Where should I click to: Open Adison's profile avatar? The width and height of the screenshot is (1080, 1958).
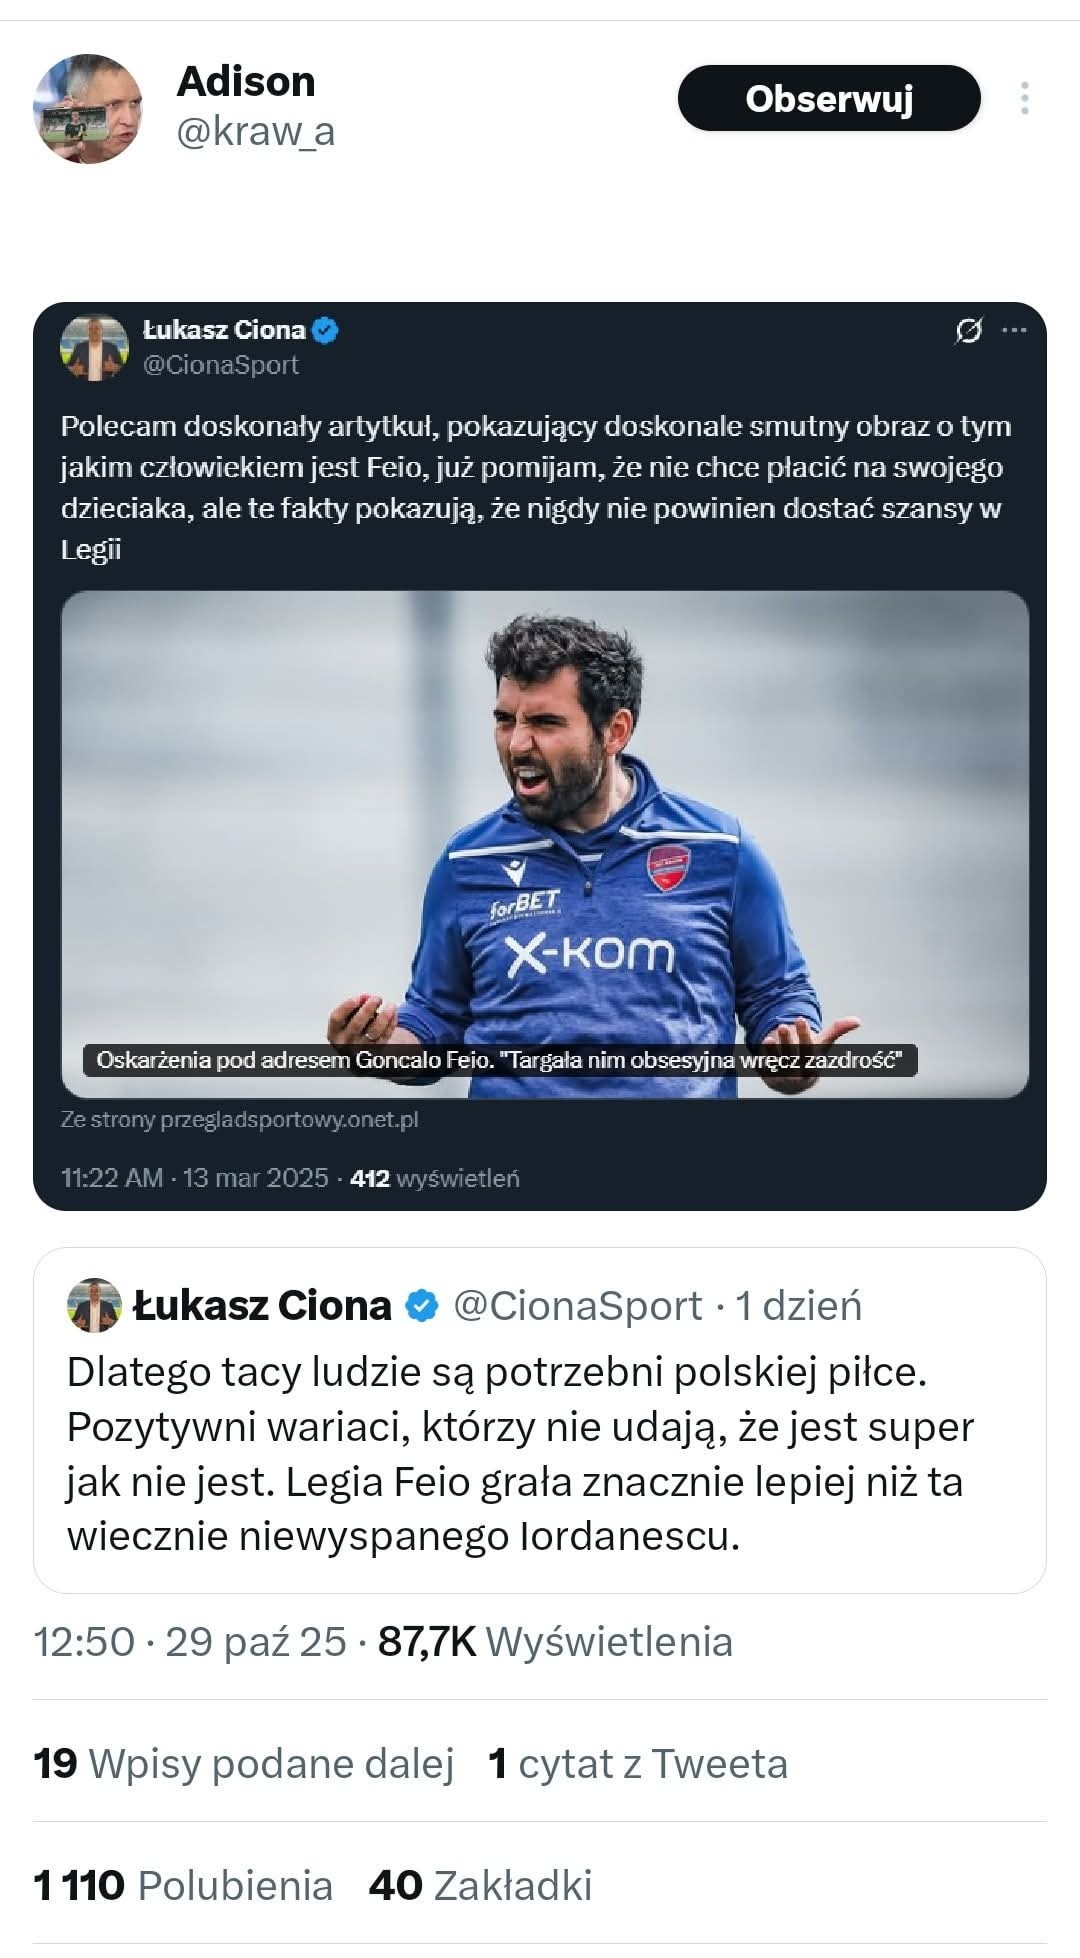pos(88,108)
